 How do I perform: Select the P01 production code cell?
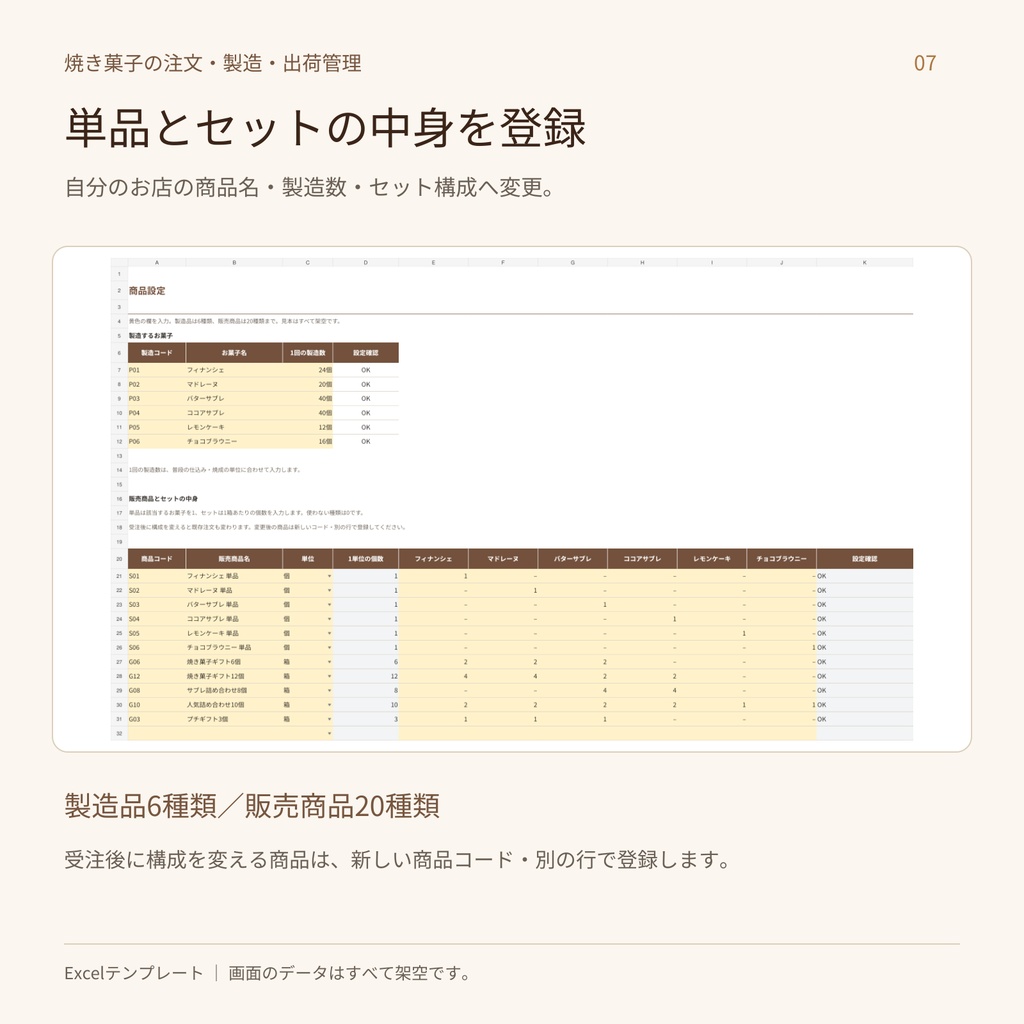157,370
